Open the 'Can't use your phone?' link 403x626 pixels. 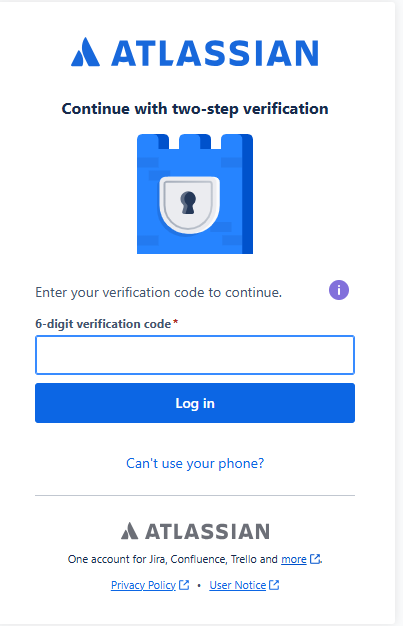click(x=195, y=464)
